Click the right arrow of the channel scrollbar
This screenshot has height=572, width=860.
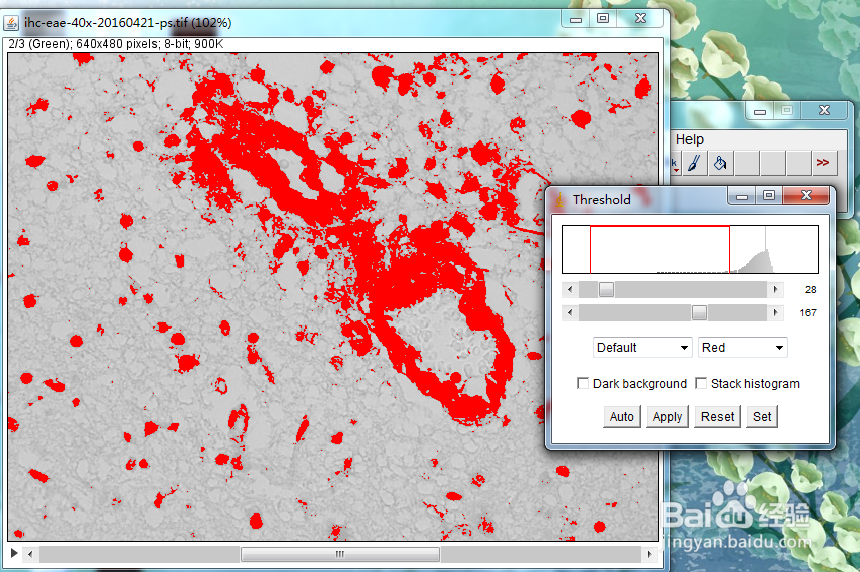point(649,554)
